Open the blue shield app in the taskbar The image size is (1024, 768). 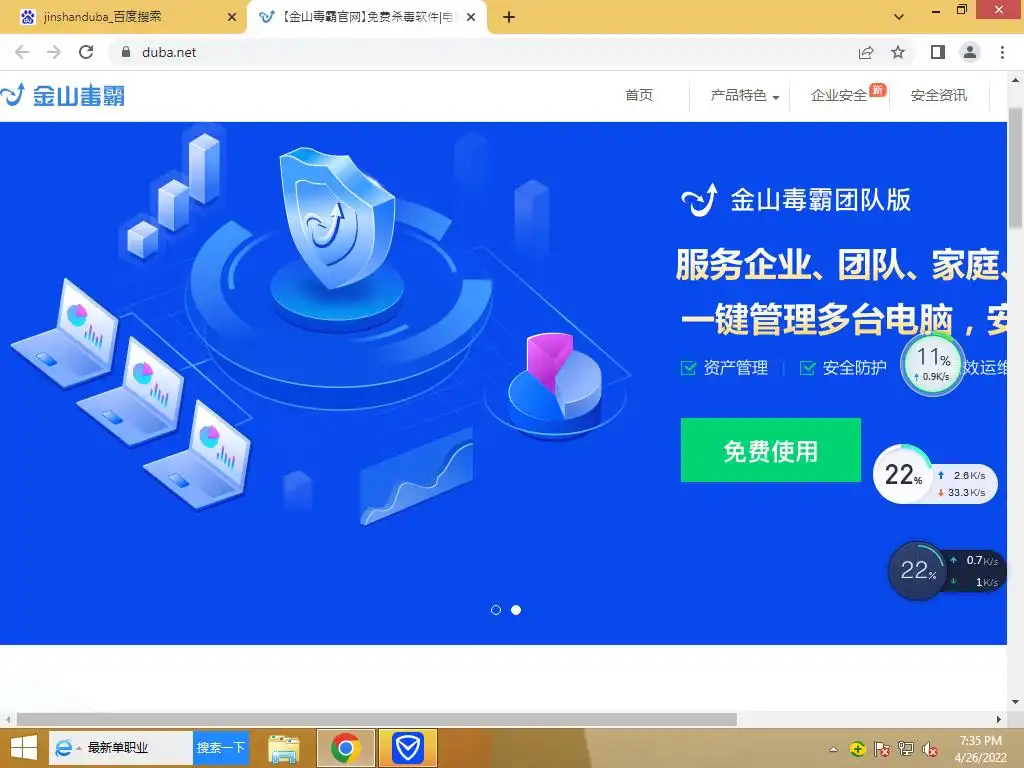click(408, 748)
